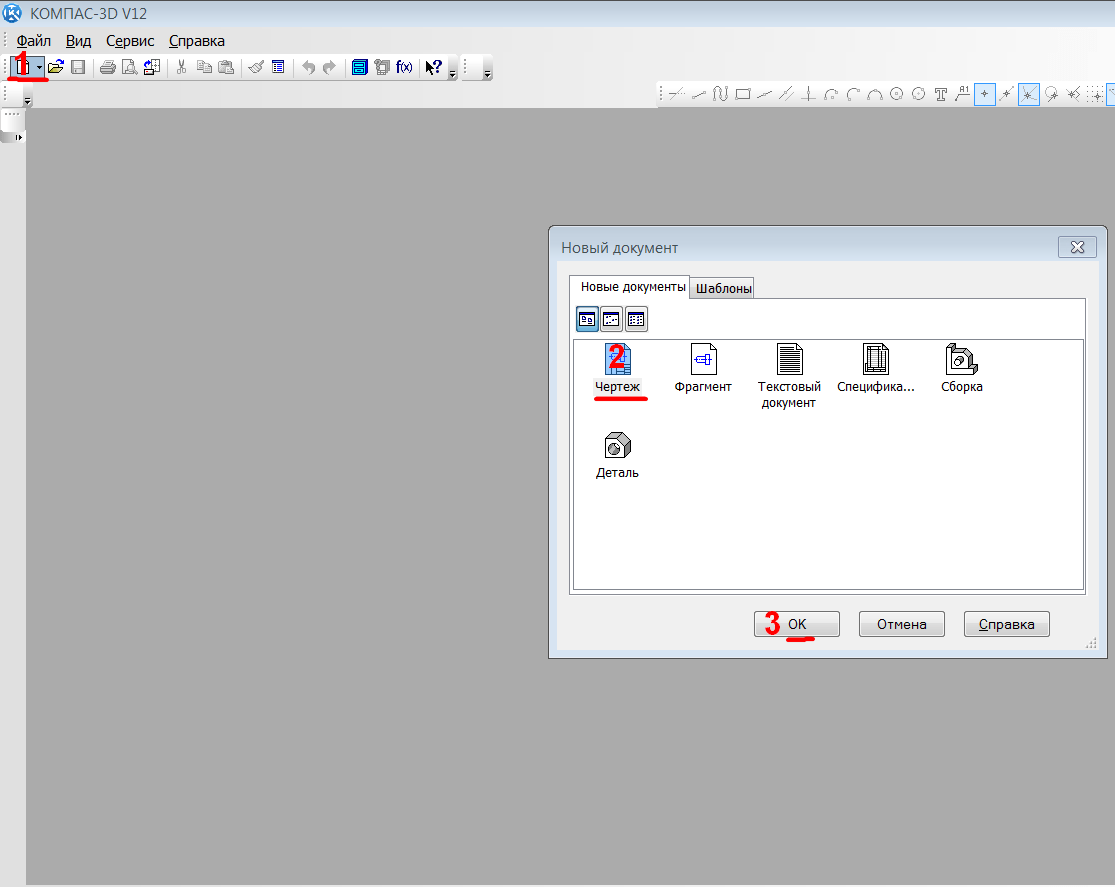Viewport: 1115px width, 887px height.
Task: Toggle the normal snap
Action: [x=1073, y=94]
